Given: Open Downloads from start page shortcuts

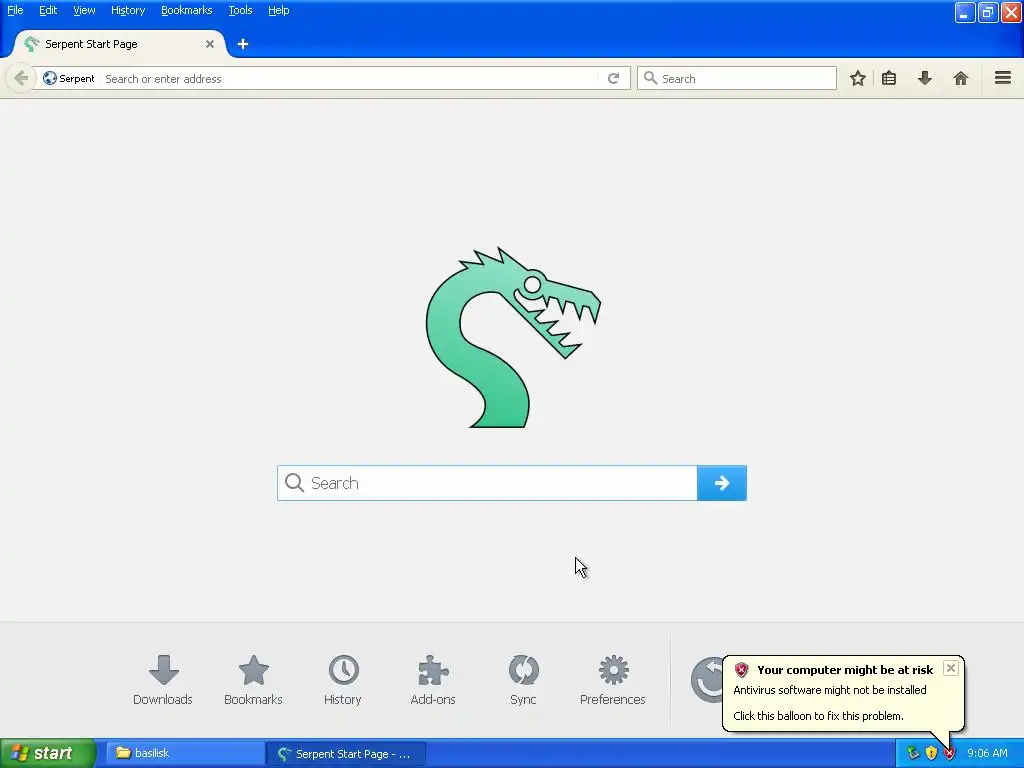Looking at the screenshot, I should [163, 680].
